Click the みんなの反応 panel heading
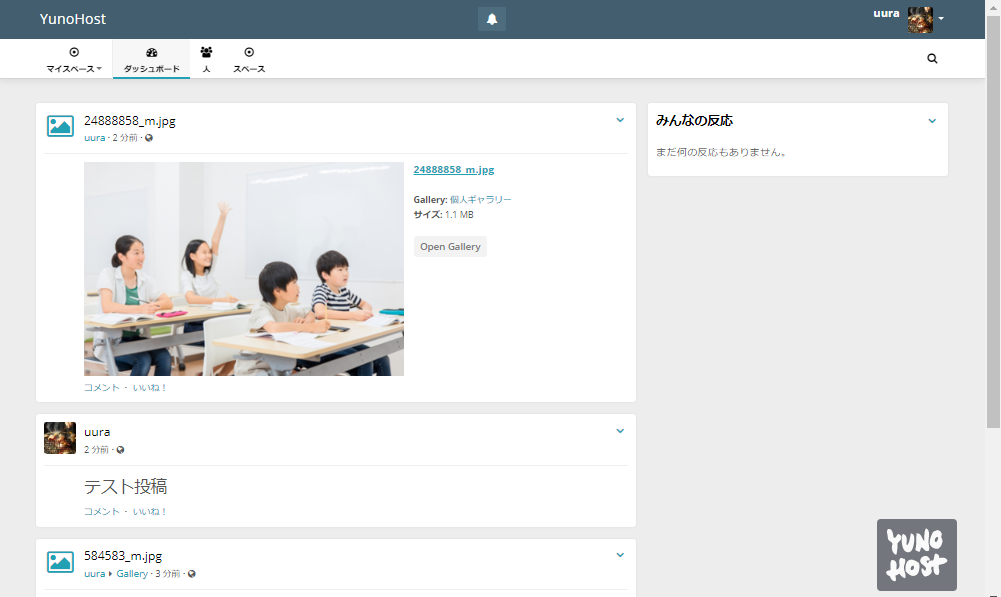The width and height of the screenshot is (1001, 597). (695, 121)
